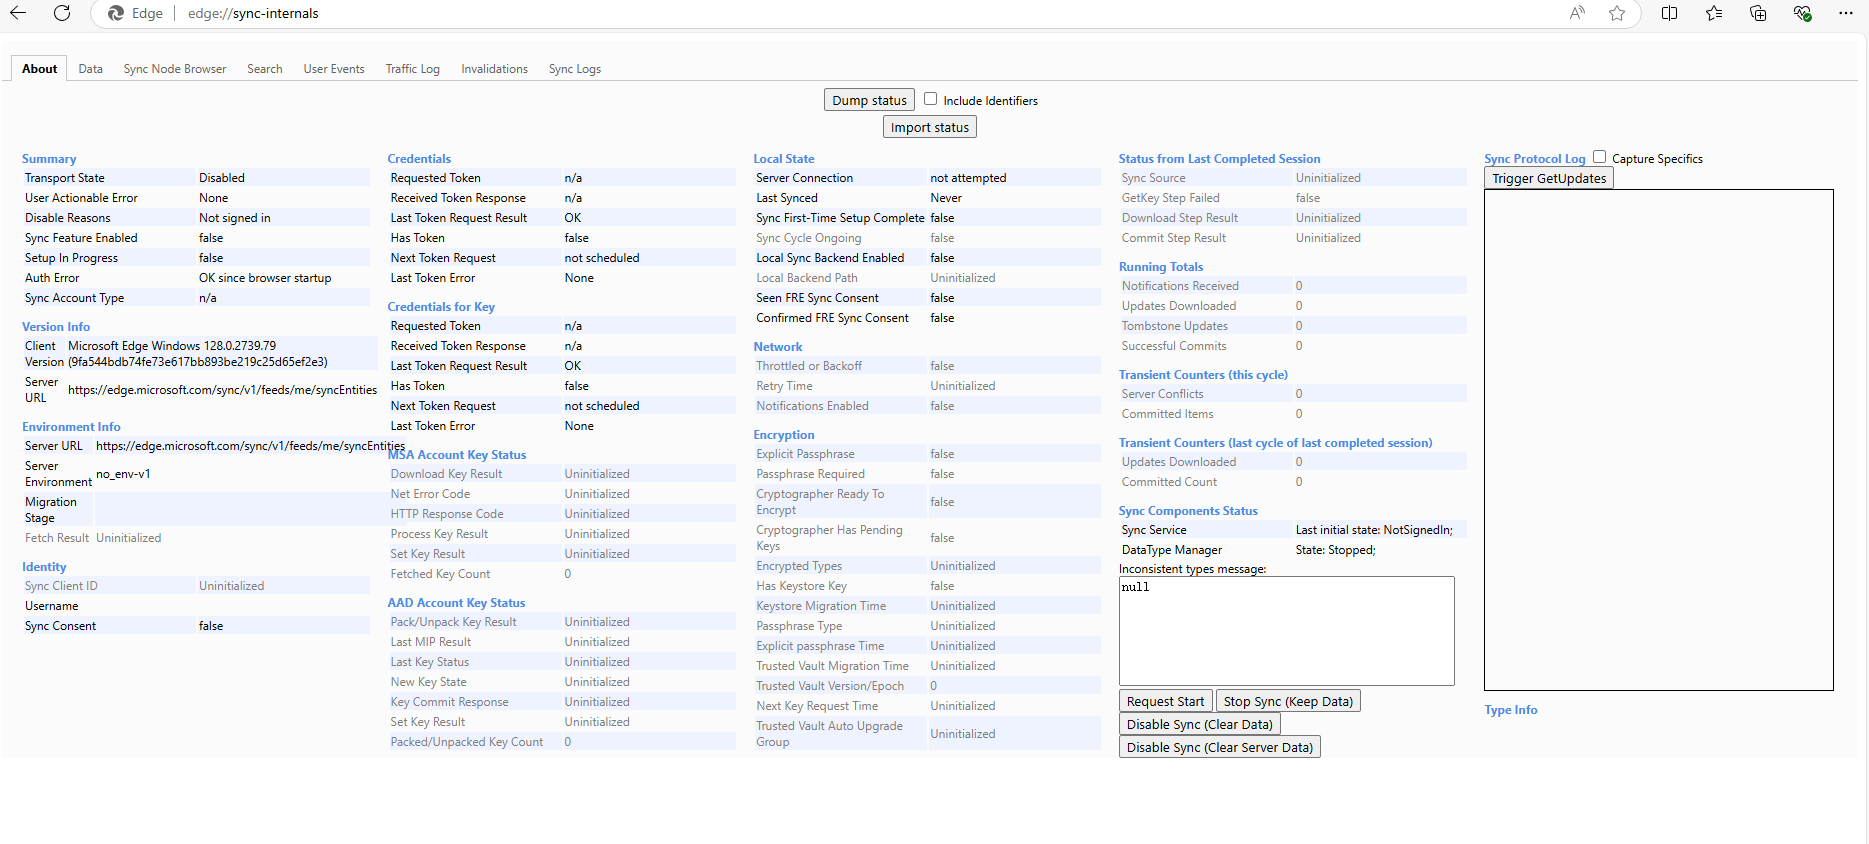
Task: Click the Sync Protocol Log heading
Action: (1535, 158)
